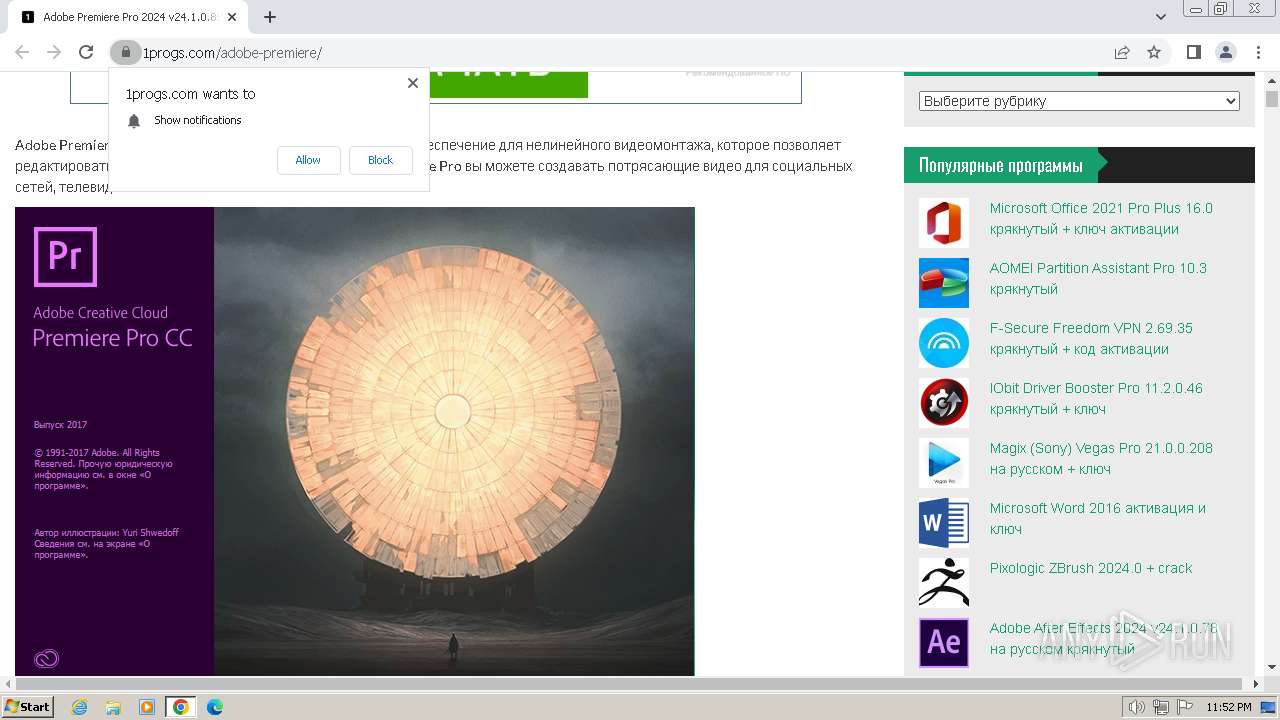Block notifications from 1progs.com
Screen dimensions: 1280x720
tap(380, 160)
